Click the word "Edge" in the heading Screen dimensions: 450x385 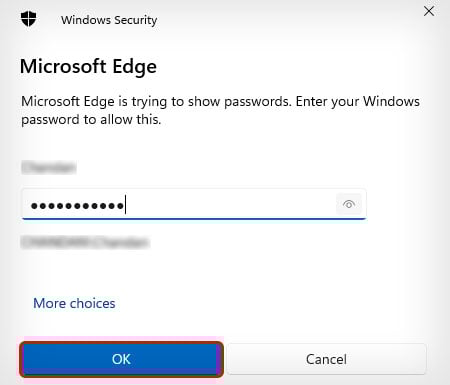(135, 67)
